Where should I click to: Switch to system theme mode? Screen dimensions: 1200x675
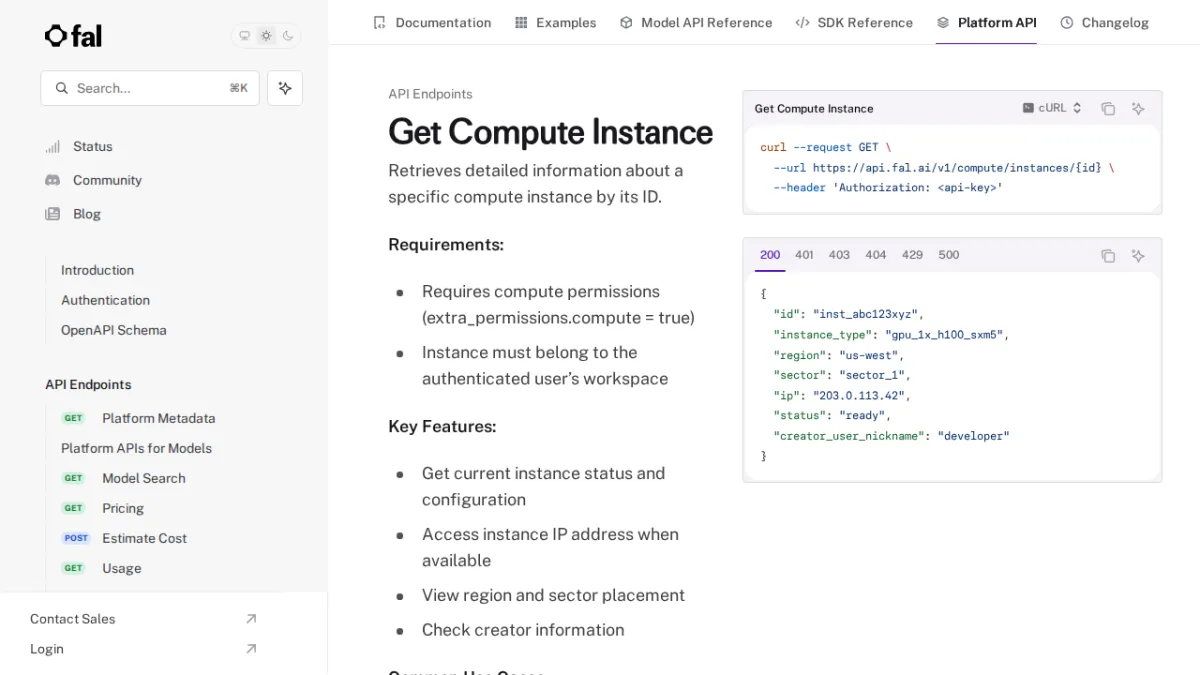tap(244, 36)
